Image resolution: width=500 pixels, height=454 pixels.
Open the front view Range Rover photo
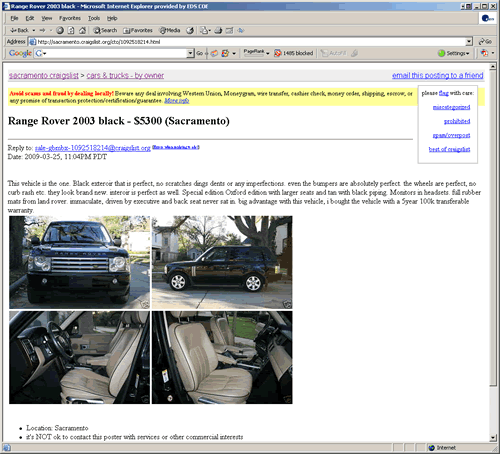coord(79,262)
